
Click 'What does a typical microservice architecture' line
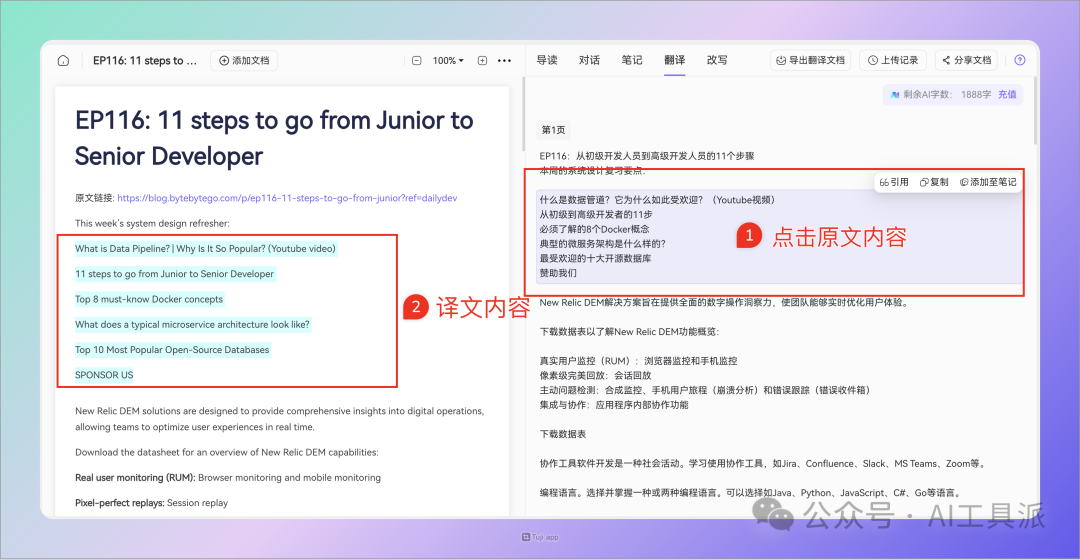[x=193, y=324]
